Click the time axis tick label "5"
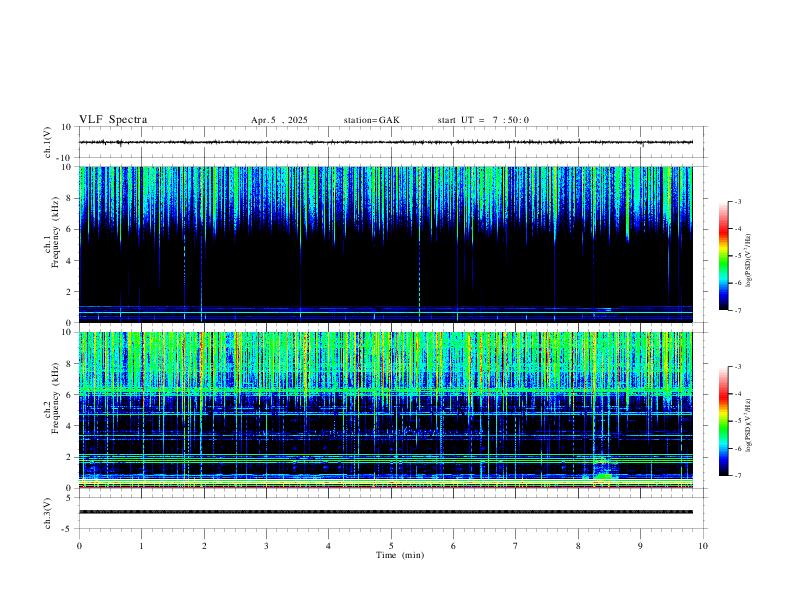Viewport: 792px width, 612px height. point(391,546)
